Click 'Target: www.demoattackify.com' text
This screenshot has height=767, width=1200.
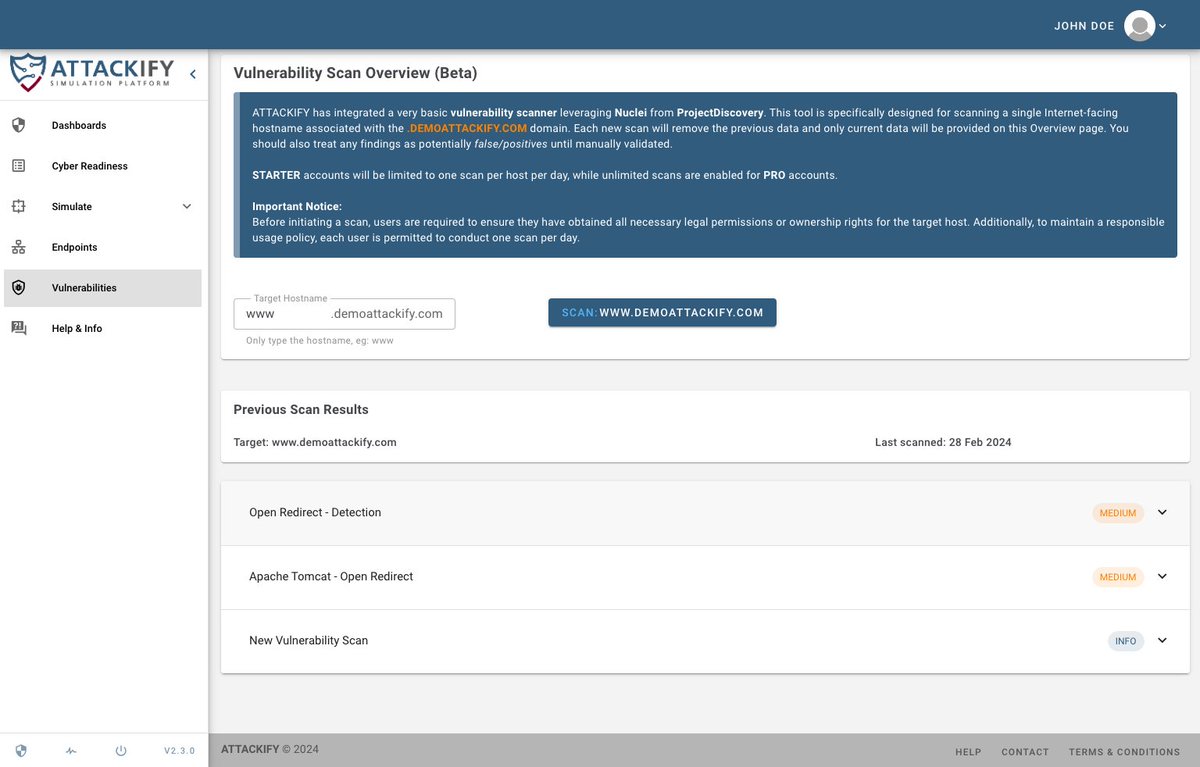point(315,442)
